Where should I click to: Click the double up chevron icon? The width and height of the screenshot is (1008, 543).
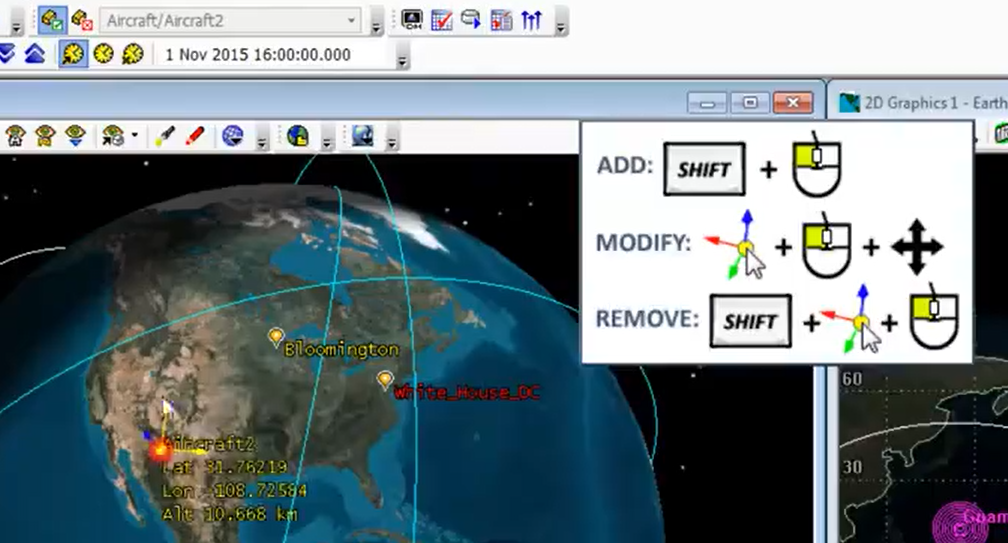point(35,53)
